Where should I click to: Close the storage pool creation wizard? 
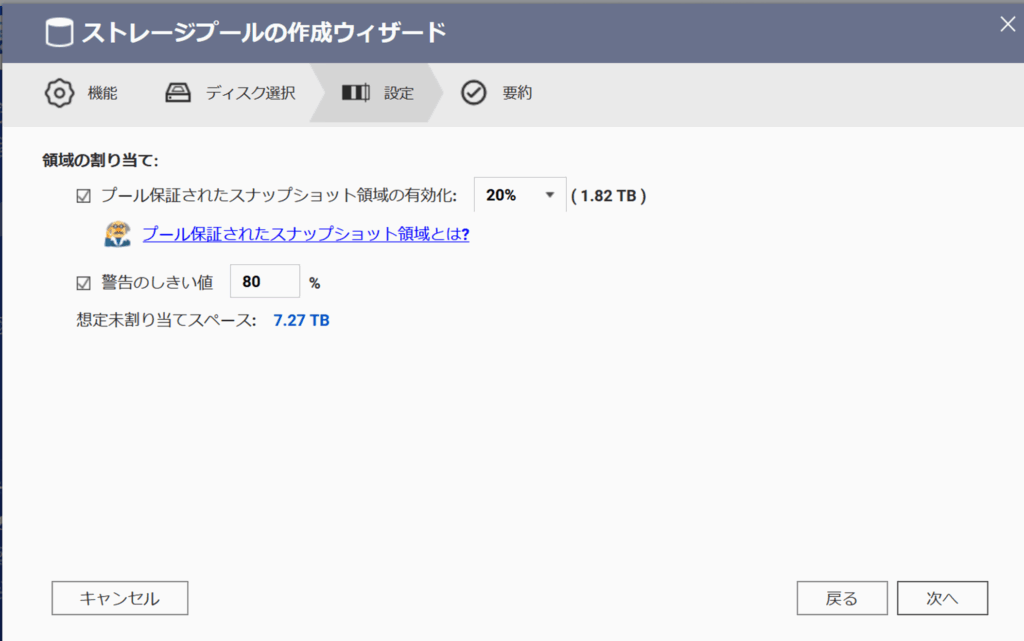pyautogui.click(x=1007, y=26)
